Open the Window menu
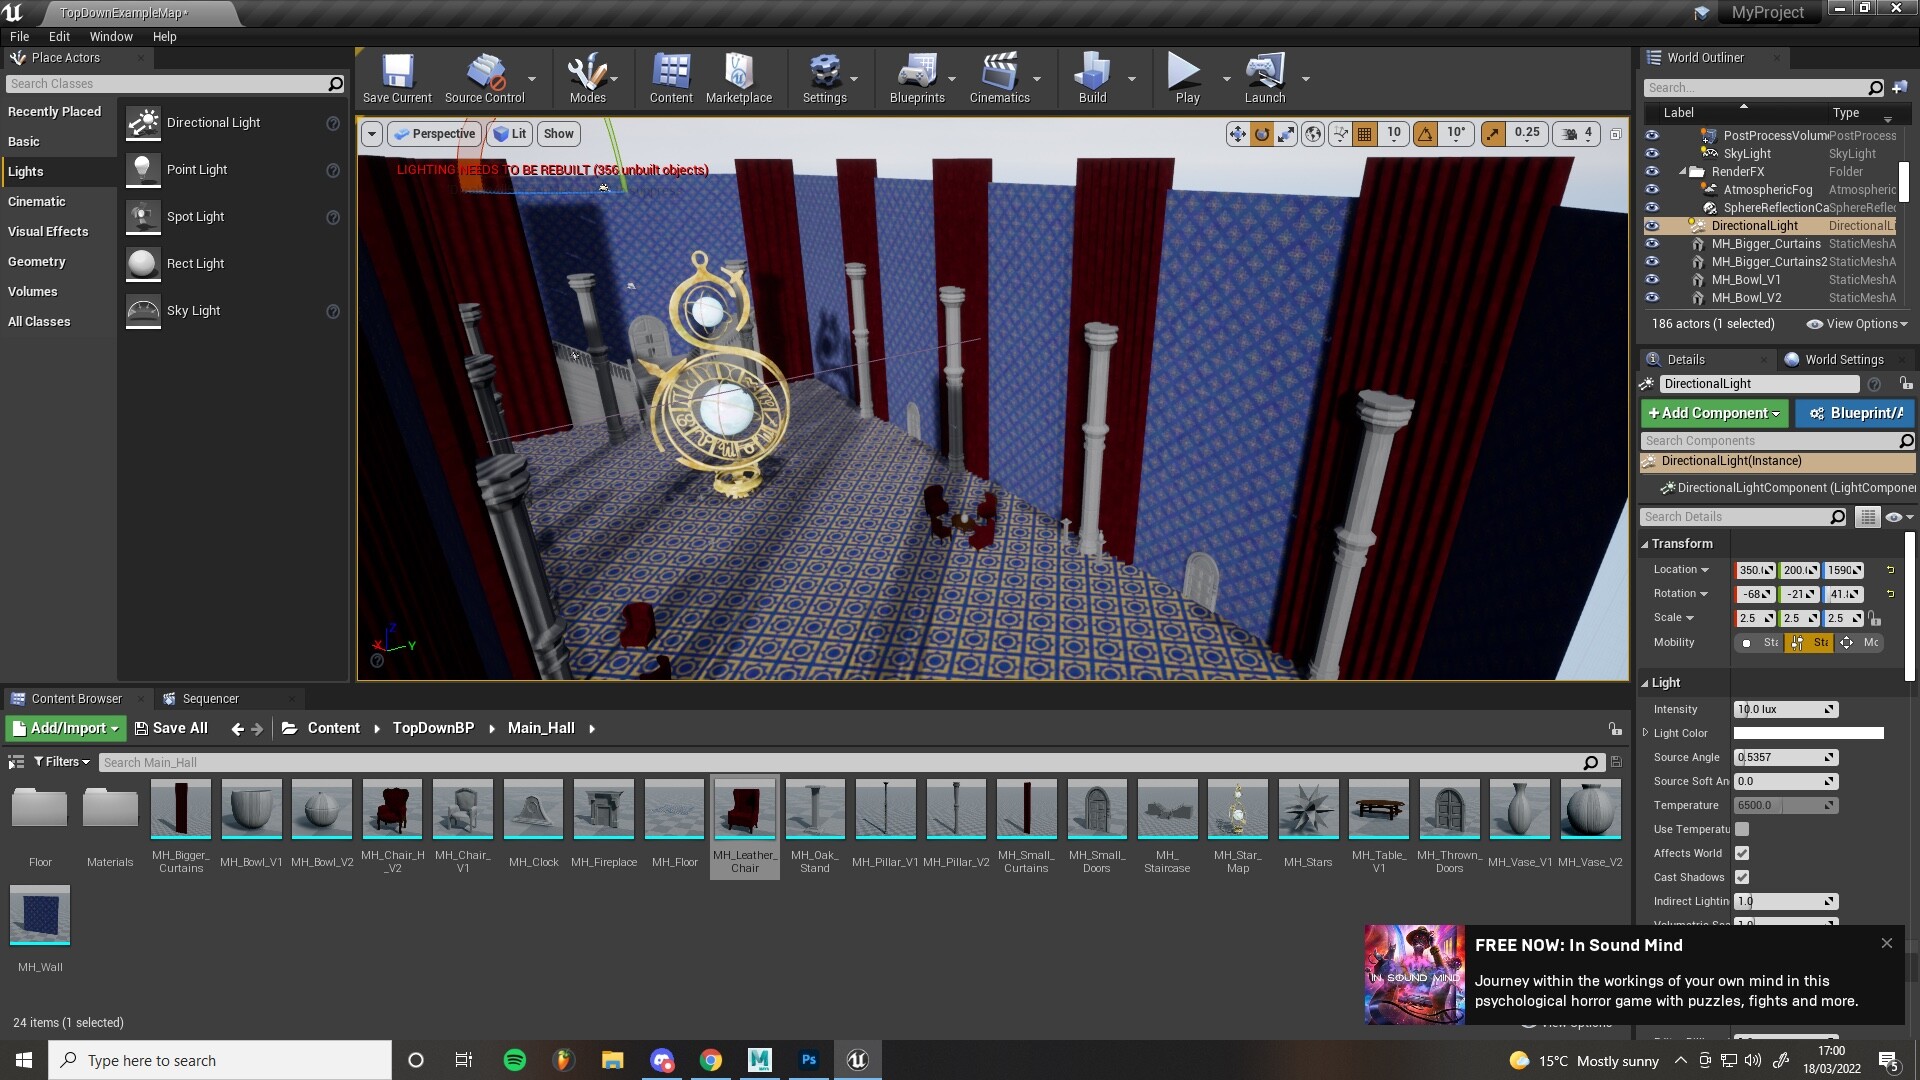 pyautogui.click(x=111, y=36)
